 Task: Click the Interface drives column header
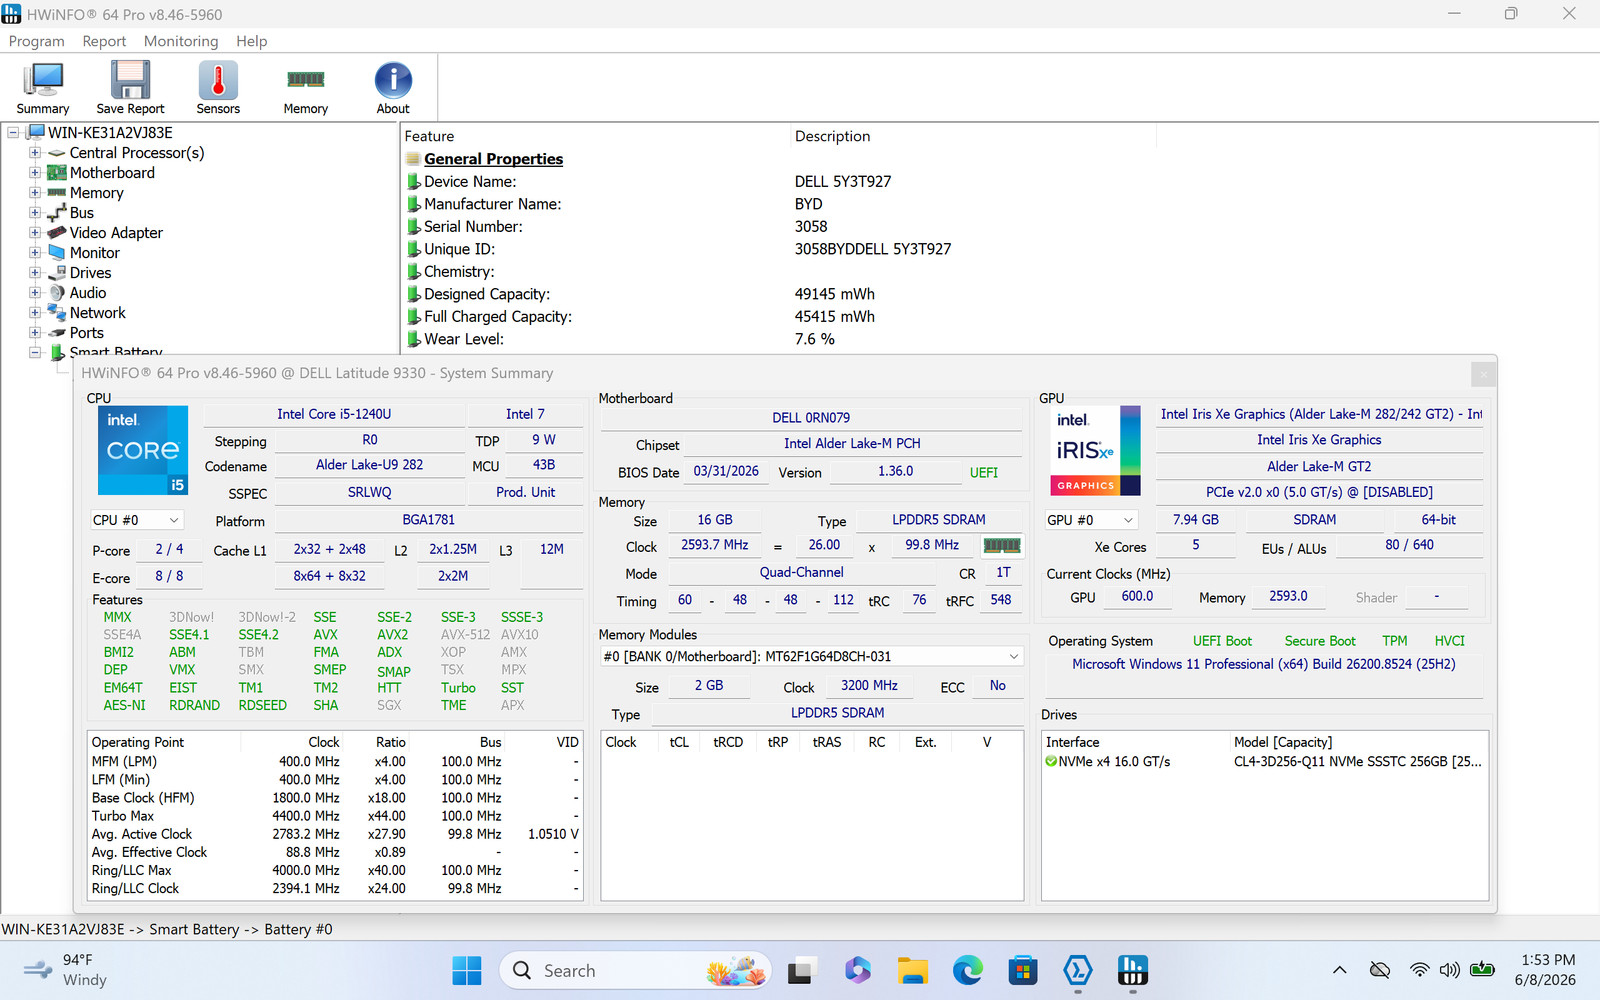coord(1136,742)
